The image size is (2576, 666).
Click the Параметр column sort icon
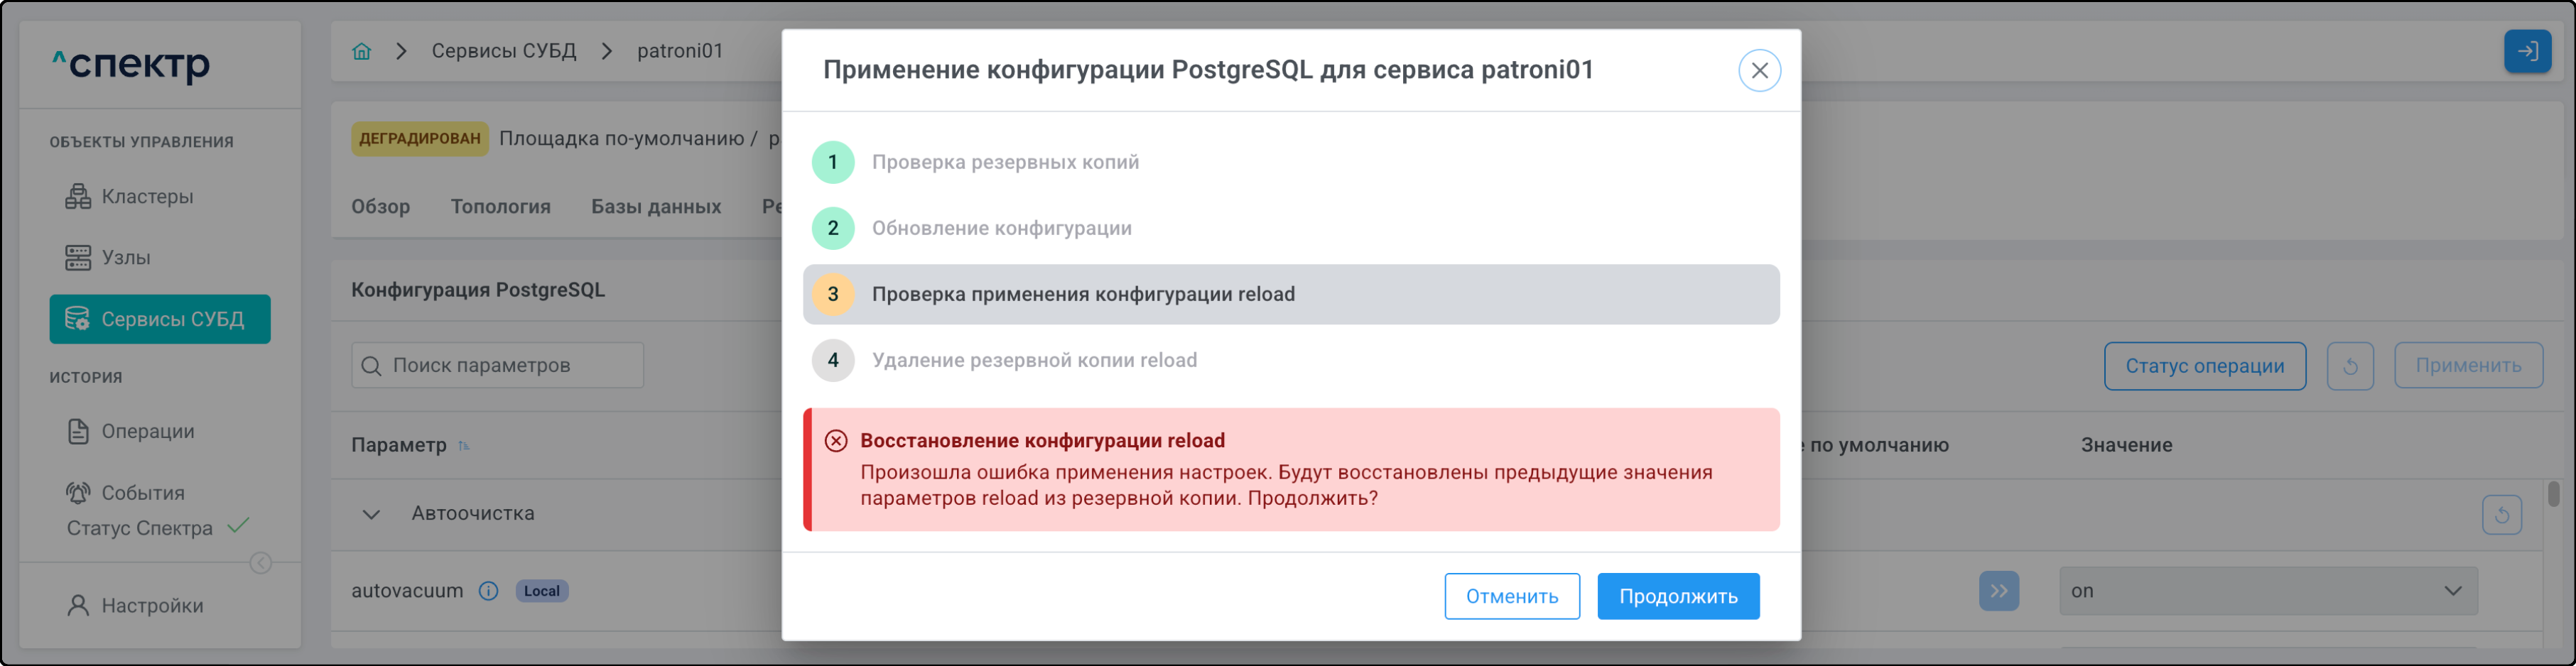point(464,446)
